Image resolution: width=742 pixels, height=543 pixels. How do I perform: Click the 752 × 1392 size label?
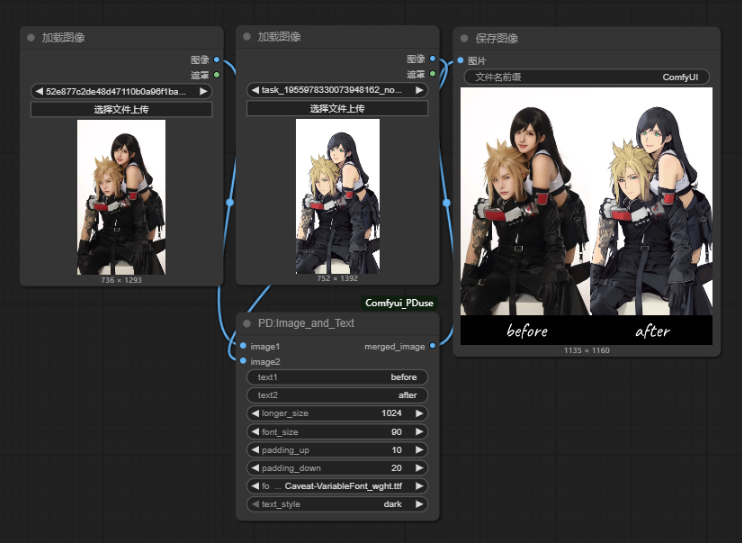[x=337, y=278]
